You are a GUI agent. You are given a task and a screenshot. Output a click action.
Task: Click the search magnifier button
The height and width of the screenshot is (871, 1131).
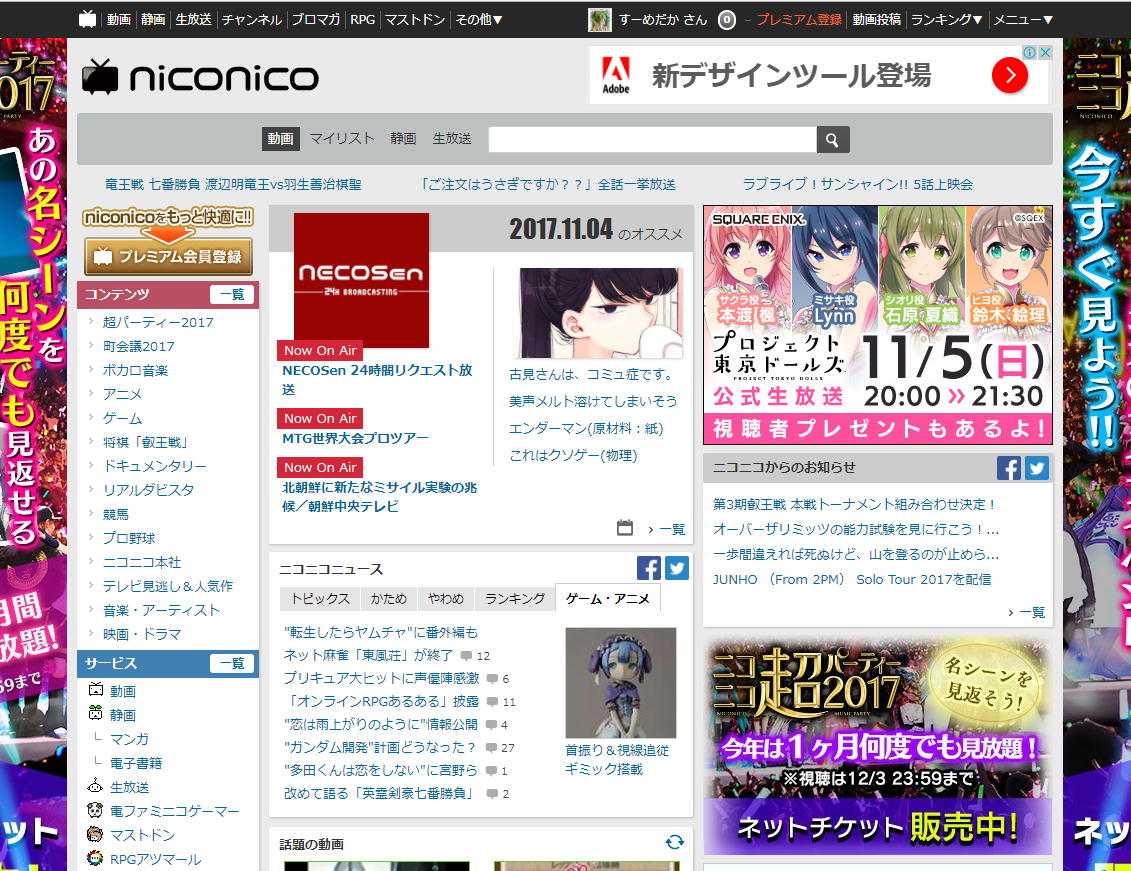(832, 140)
